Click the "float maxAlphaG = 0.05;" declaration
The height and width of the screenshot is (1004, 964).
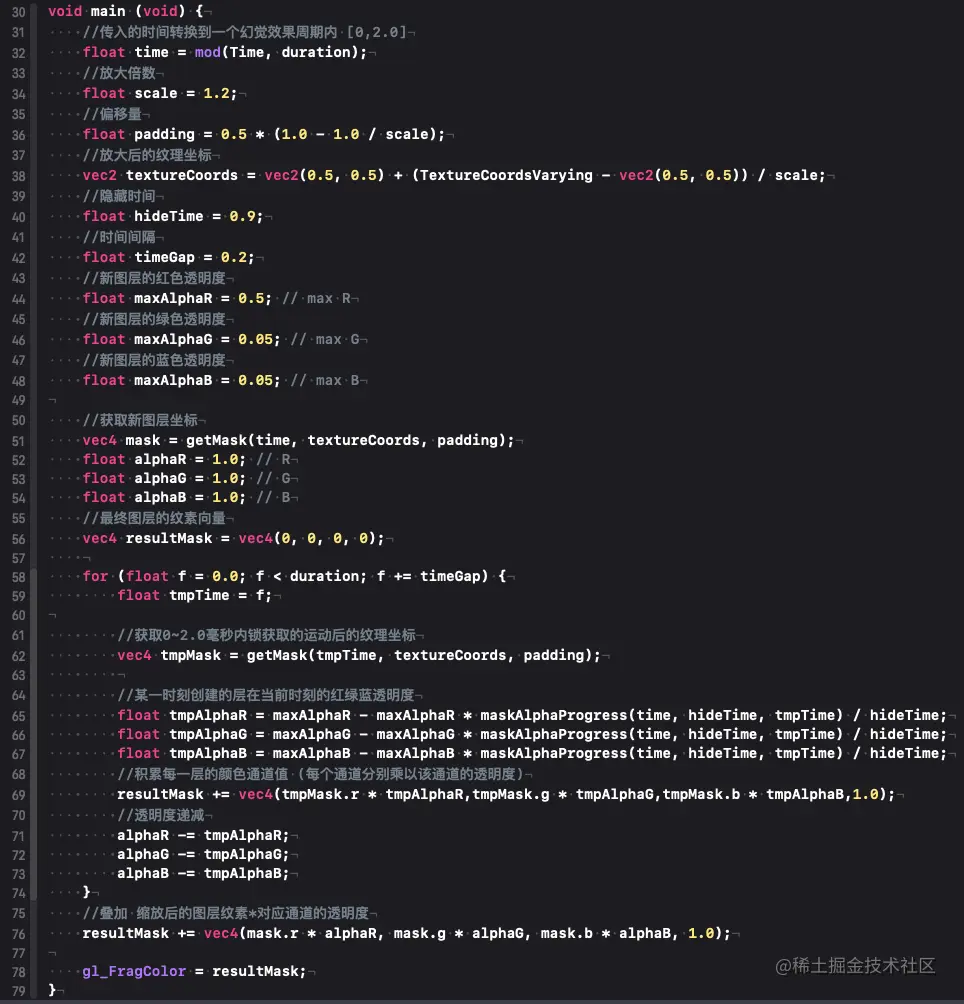coord(181,339)
